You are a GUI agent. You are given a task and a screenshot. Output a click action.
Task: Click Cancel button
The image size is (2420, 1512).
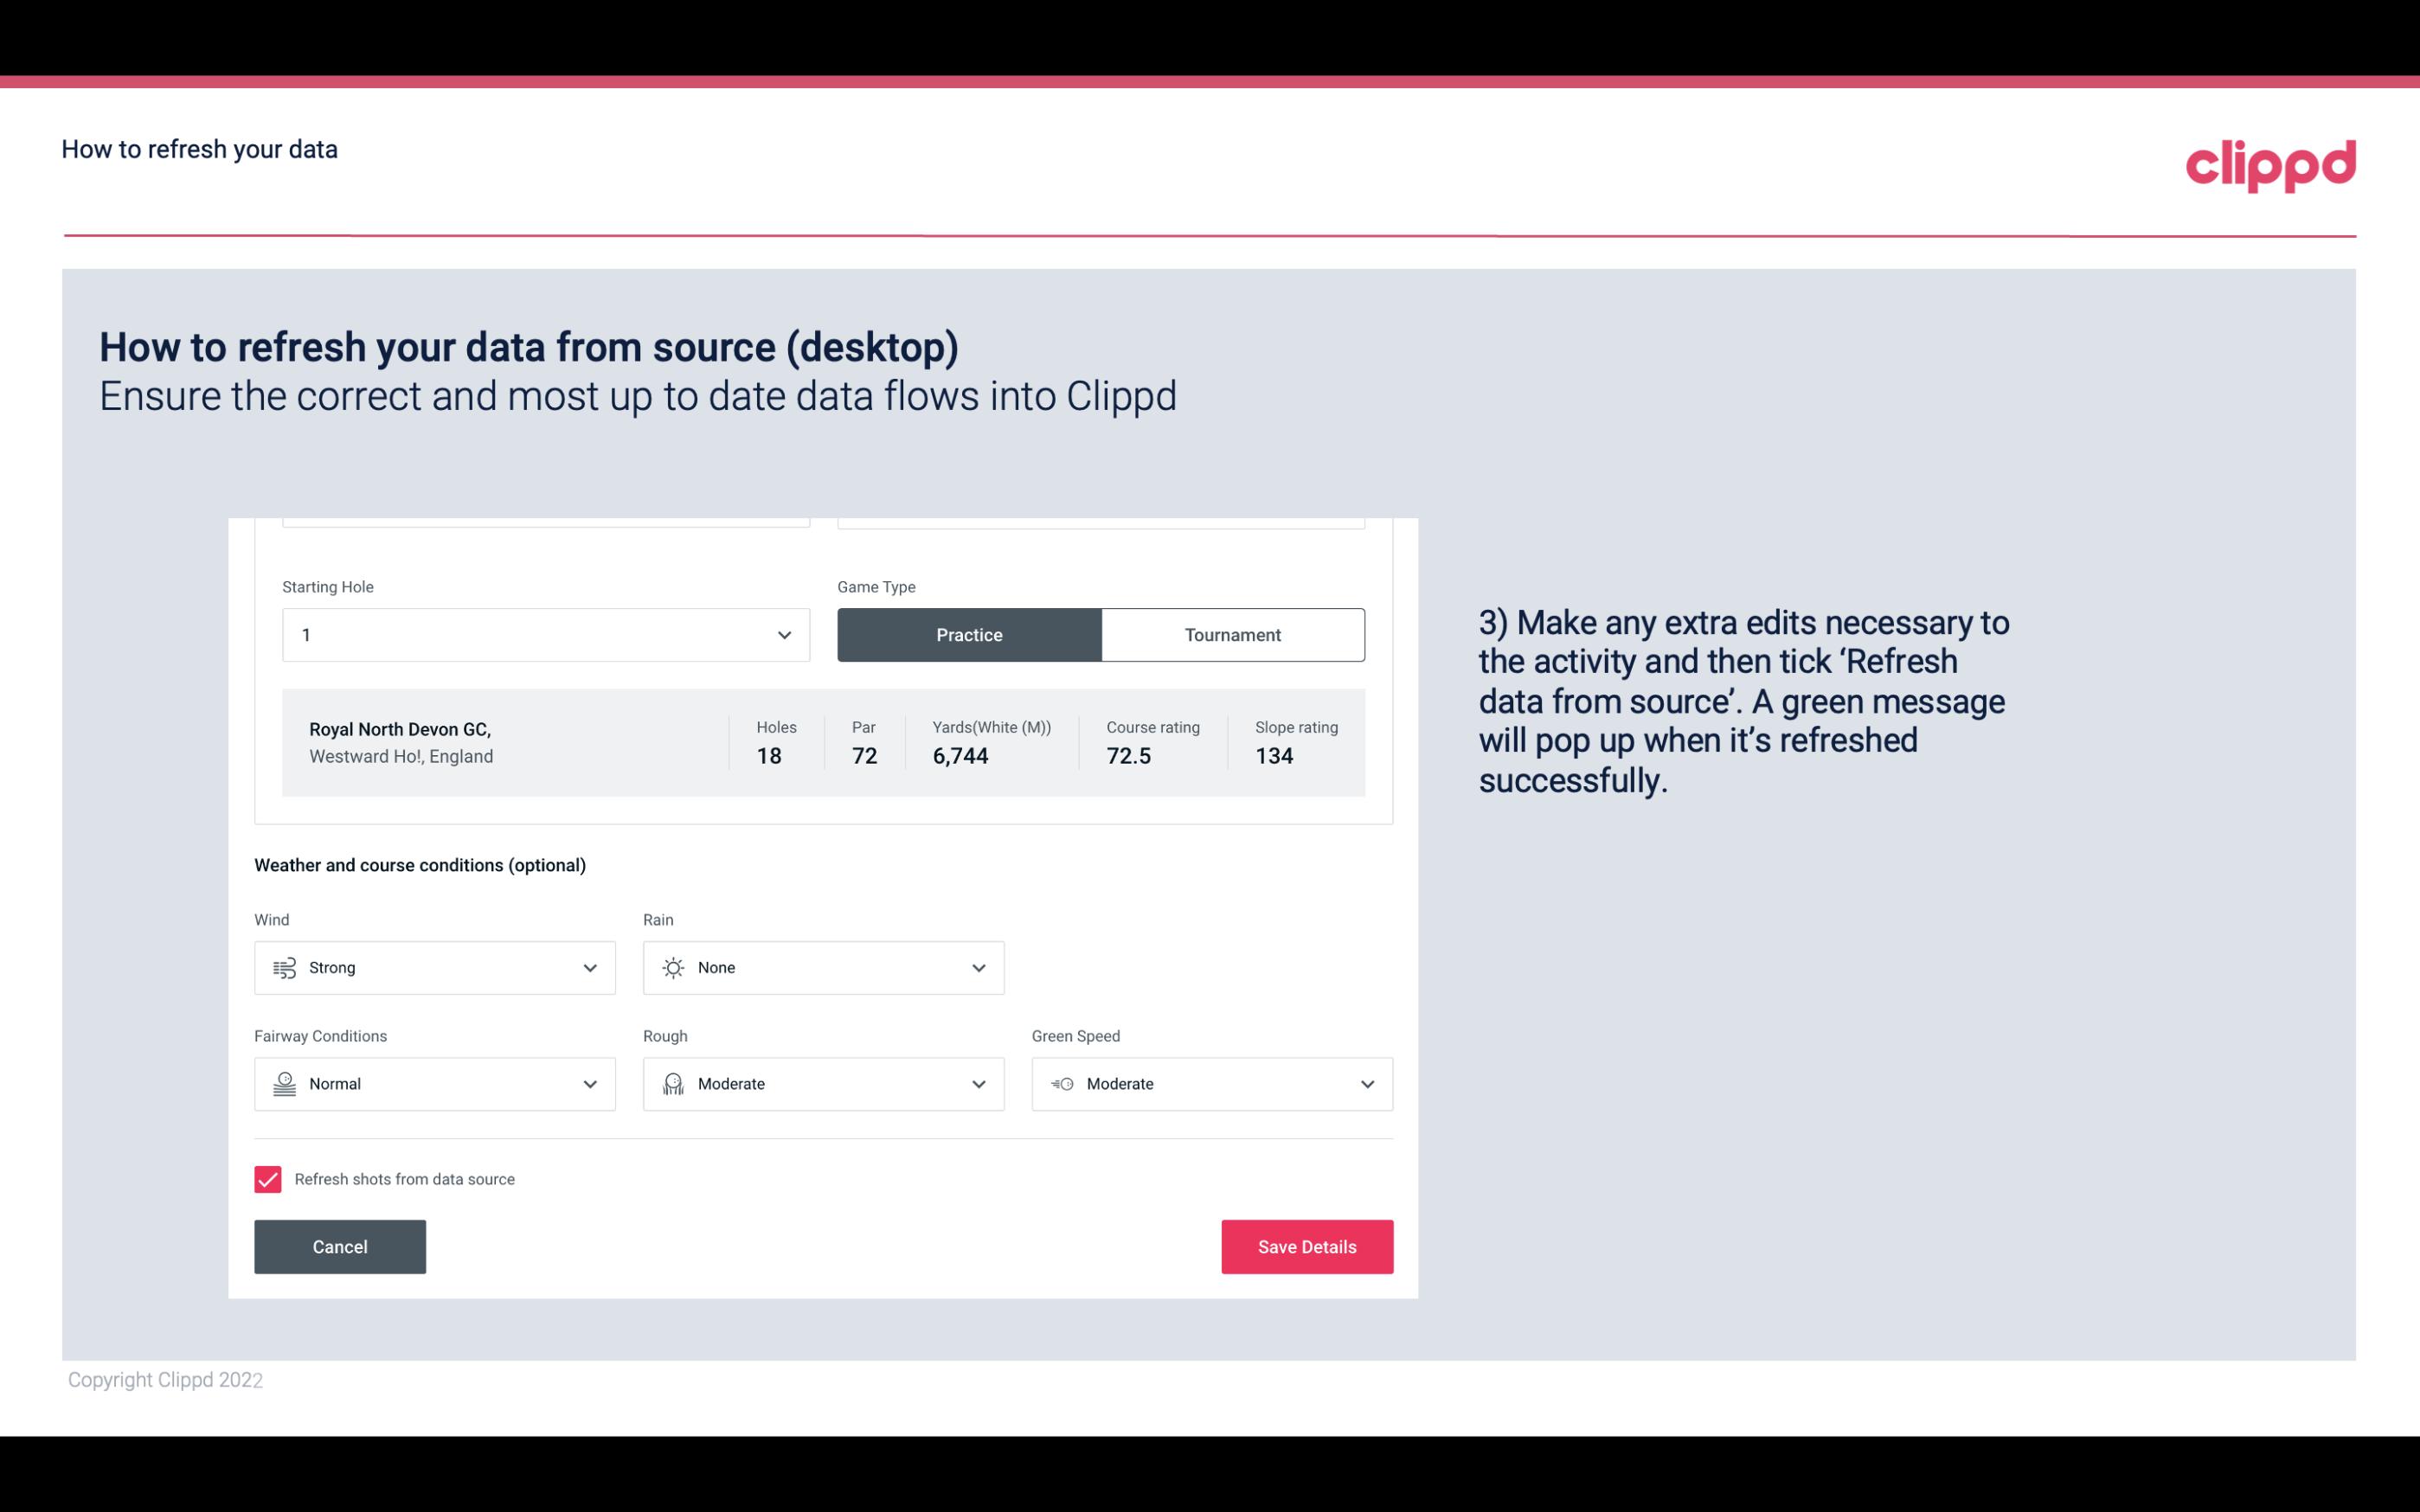(x=340, y=1246)
